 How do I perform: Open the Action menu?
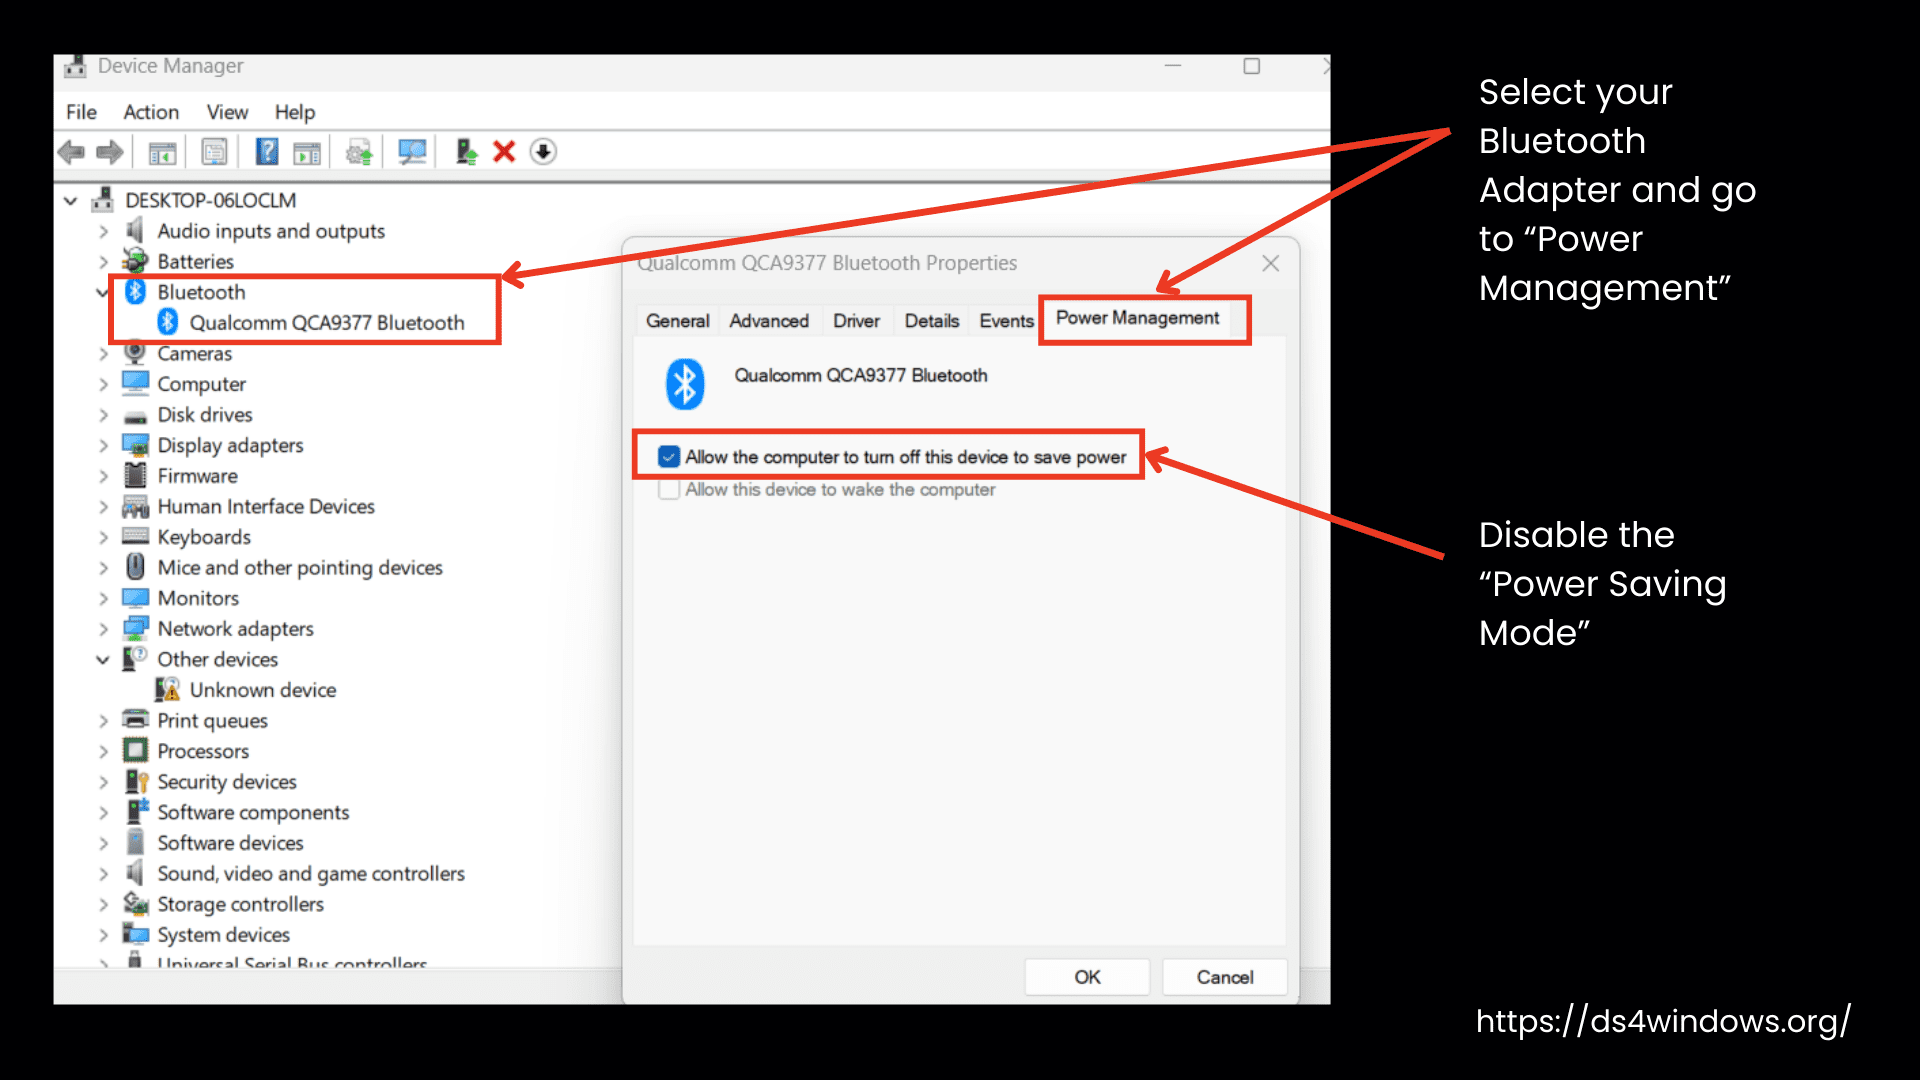[151, 112]
